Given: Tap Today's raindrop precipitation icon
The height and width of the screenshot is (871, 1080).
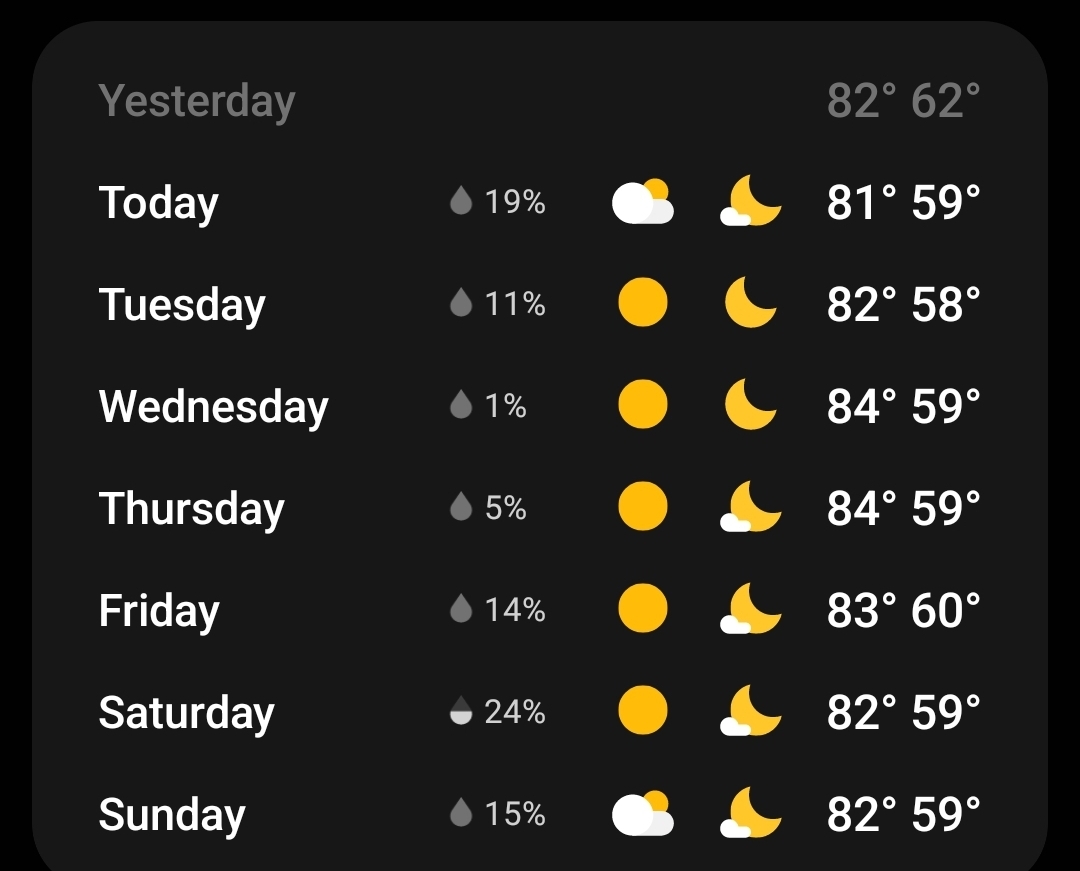Looking at the screenshot, I should coord(460,202).
